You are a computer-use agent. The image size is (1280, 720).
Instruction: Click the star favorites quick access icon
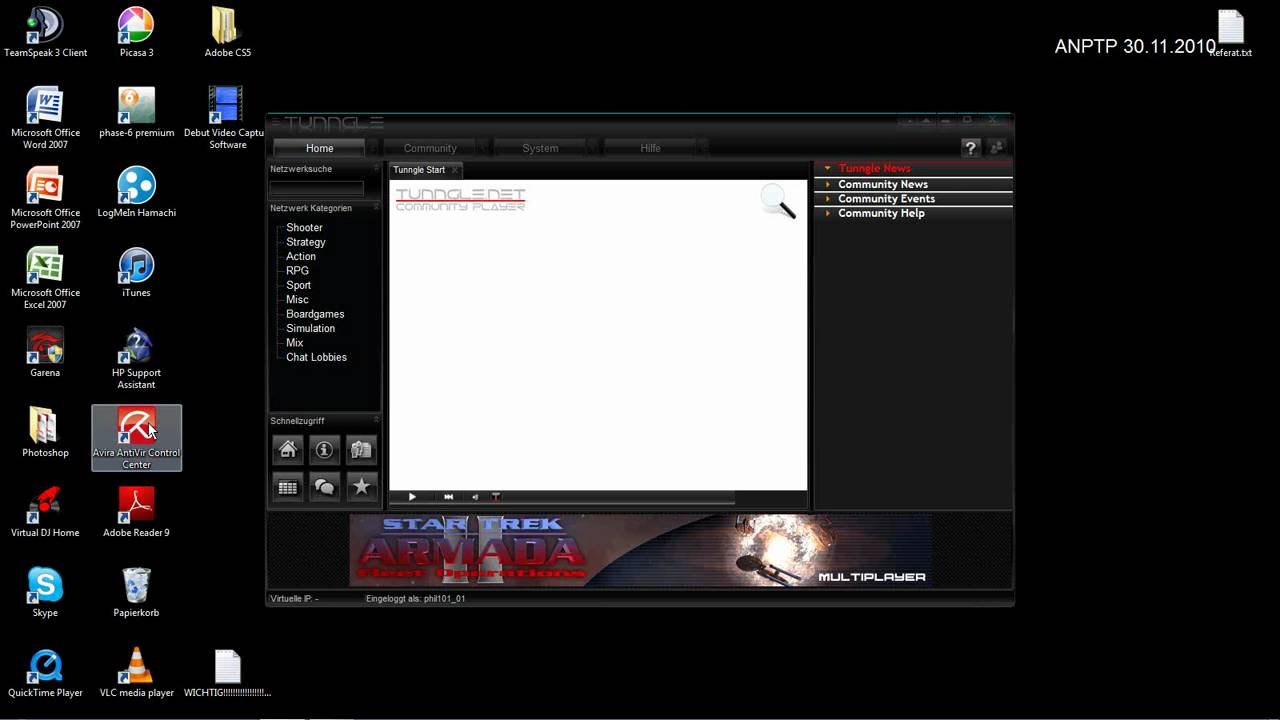(x=361, y=487)
